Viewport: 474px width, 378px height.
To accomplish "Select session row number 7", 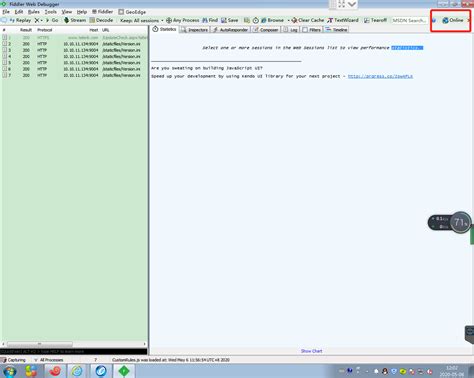I will [x=75, y=75].
